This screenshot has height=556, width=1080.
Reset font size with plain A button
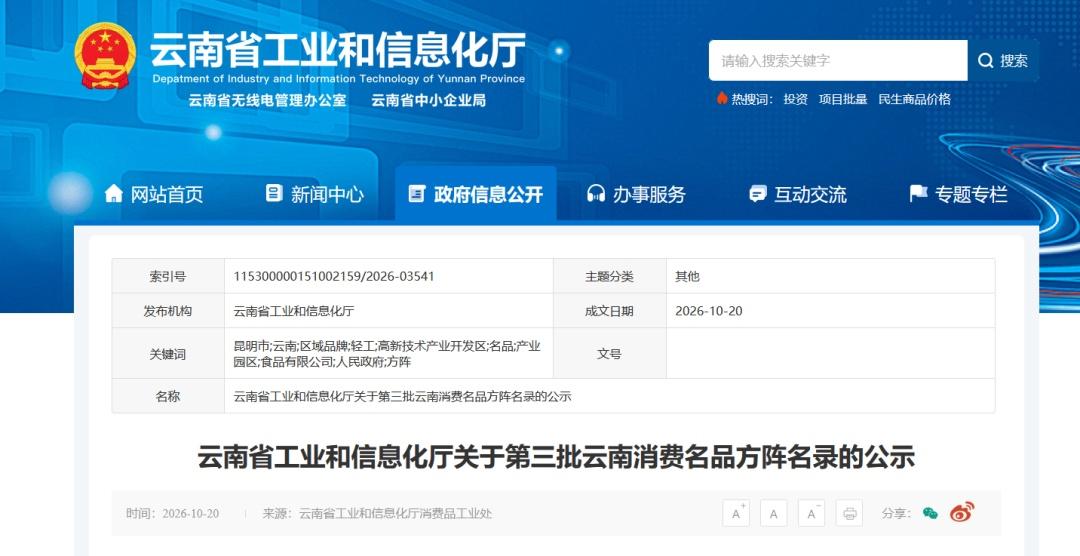(773, 513)
